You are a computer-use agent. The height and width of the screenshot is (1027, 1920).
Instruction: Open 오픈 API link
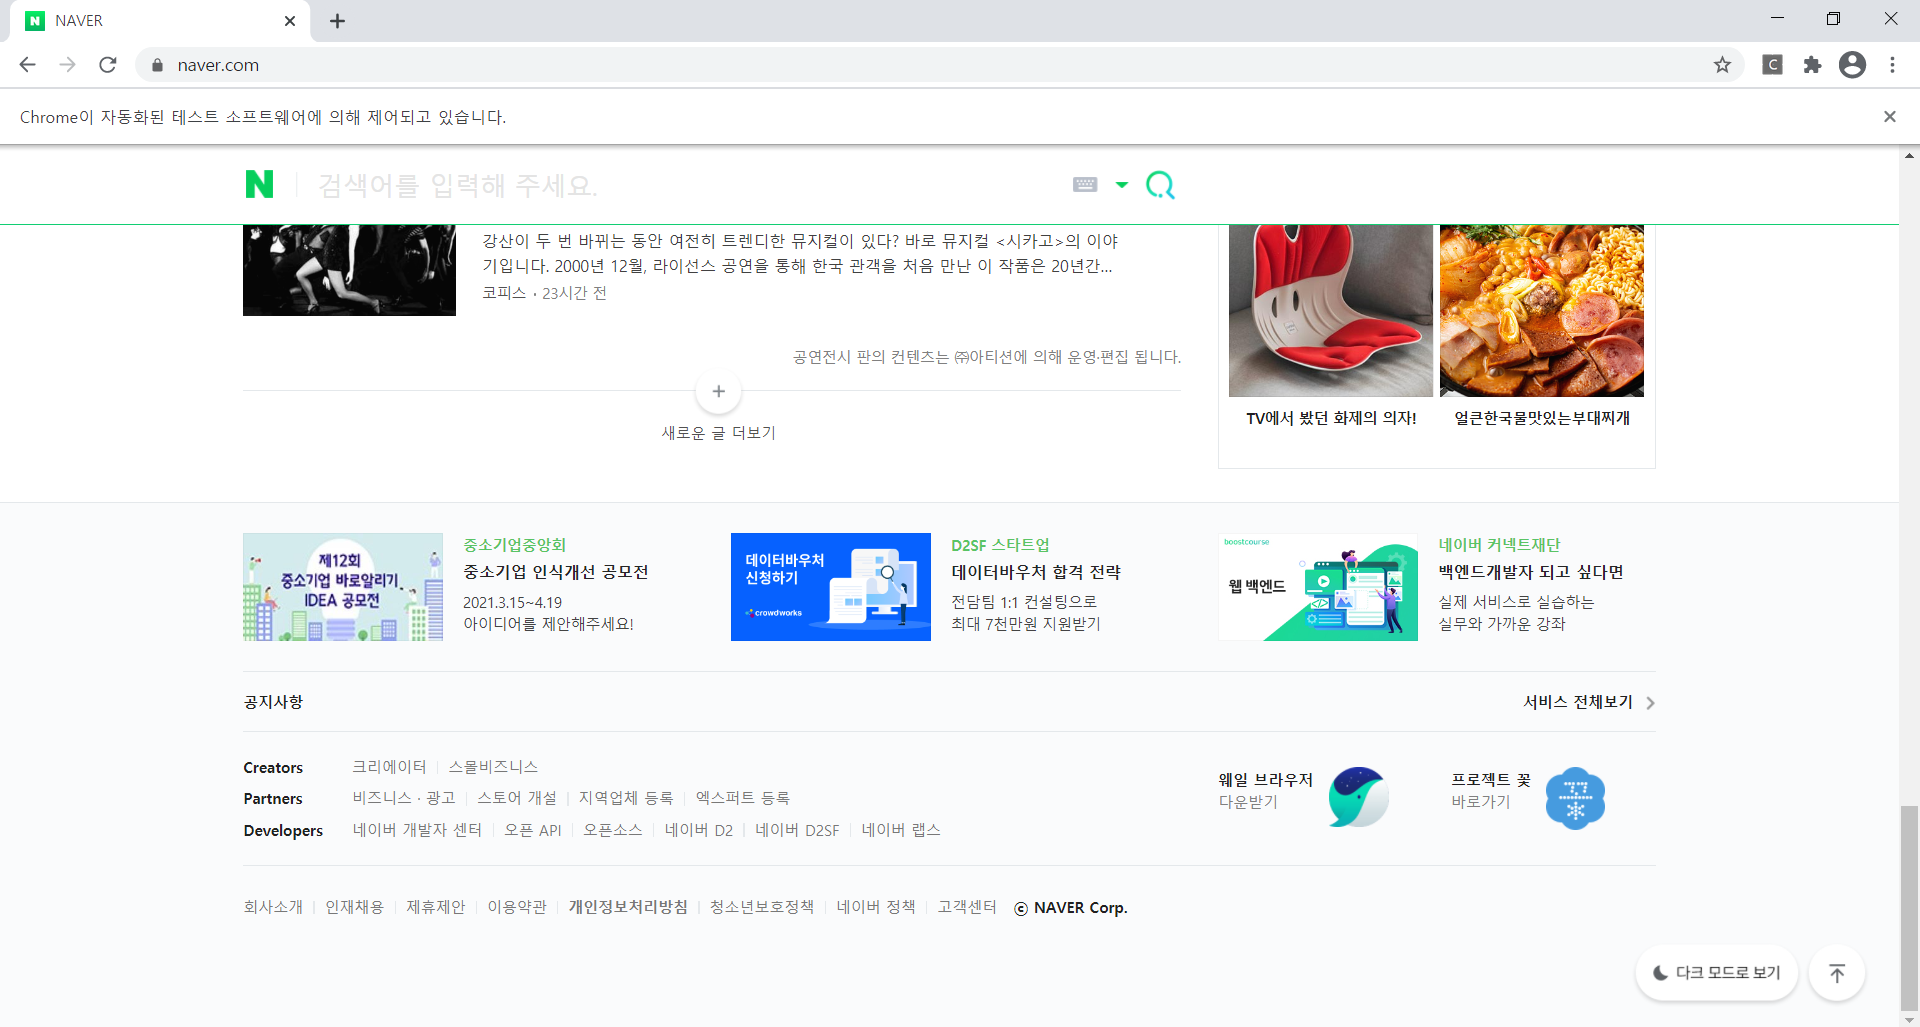(532, 830)
